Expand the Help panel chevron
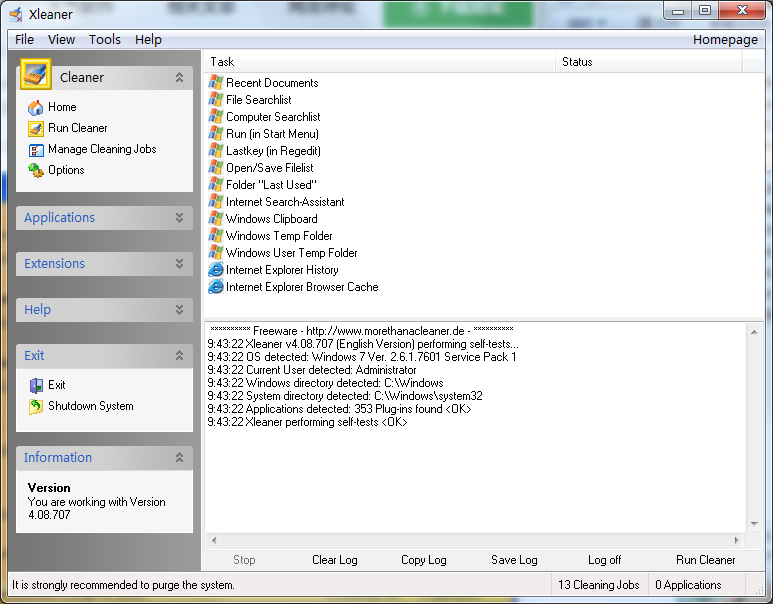This screenshot has height=604, width=773. tap(179, 310)
